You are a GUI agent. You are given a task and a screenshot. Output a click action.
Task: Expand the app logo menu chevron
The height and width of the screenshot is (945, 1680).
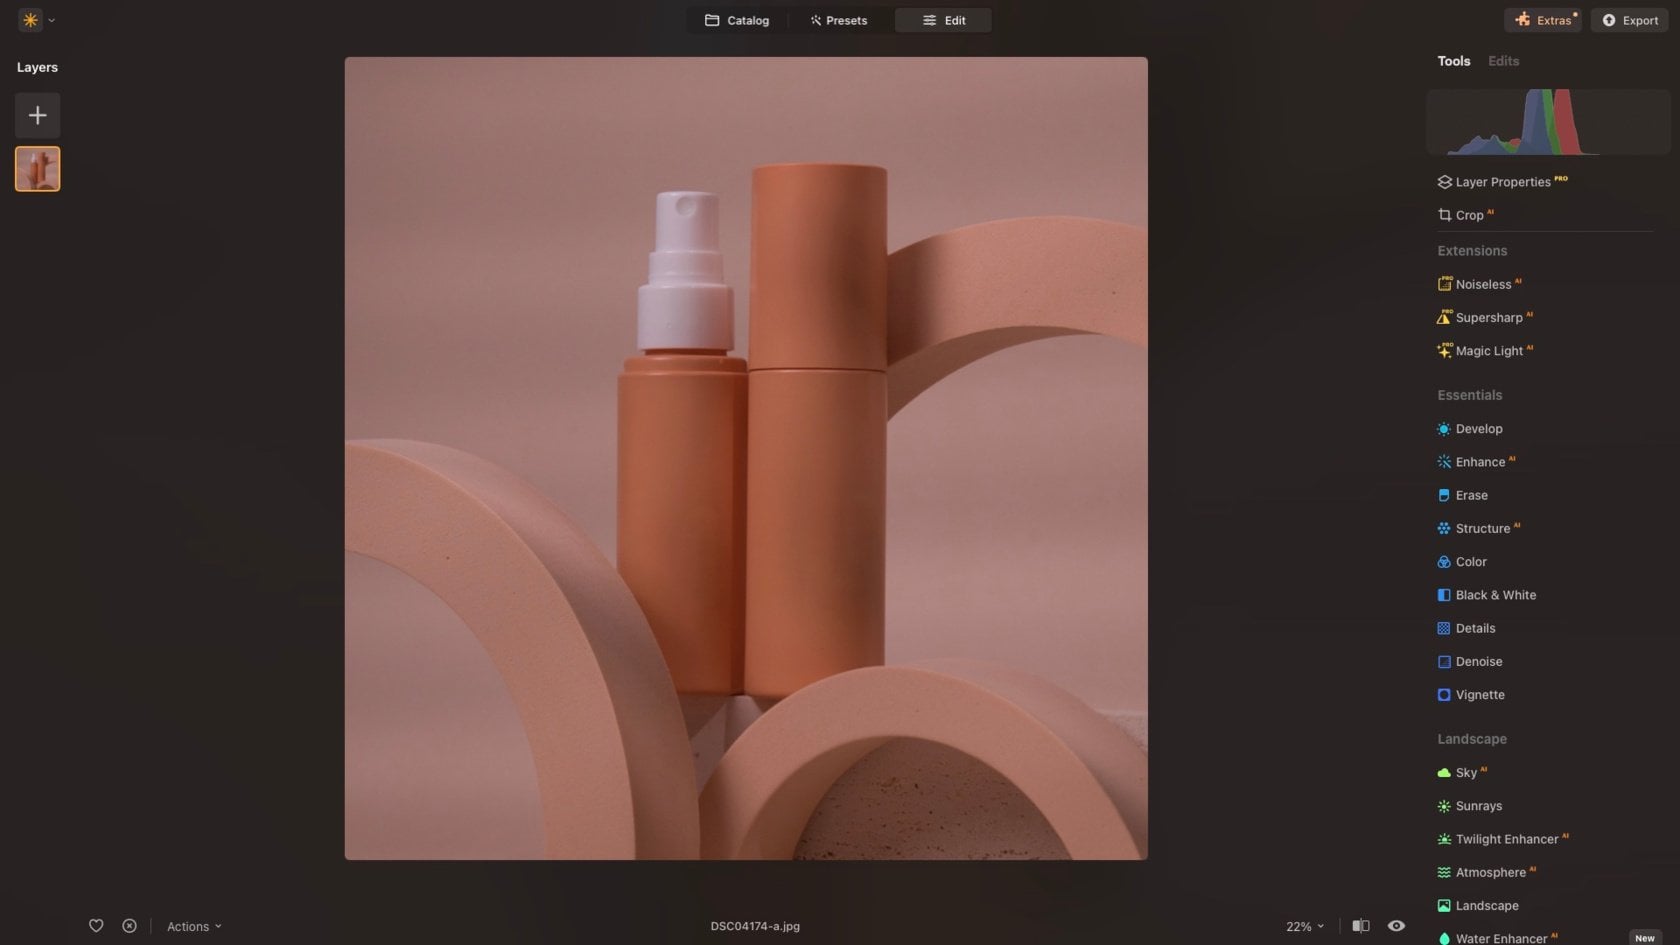[x=53, y=20]
